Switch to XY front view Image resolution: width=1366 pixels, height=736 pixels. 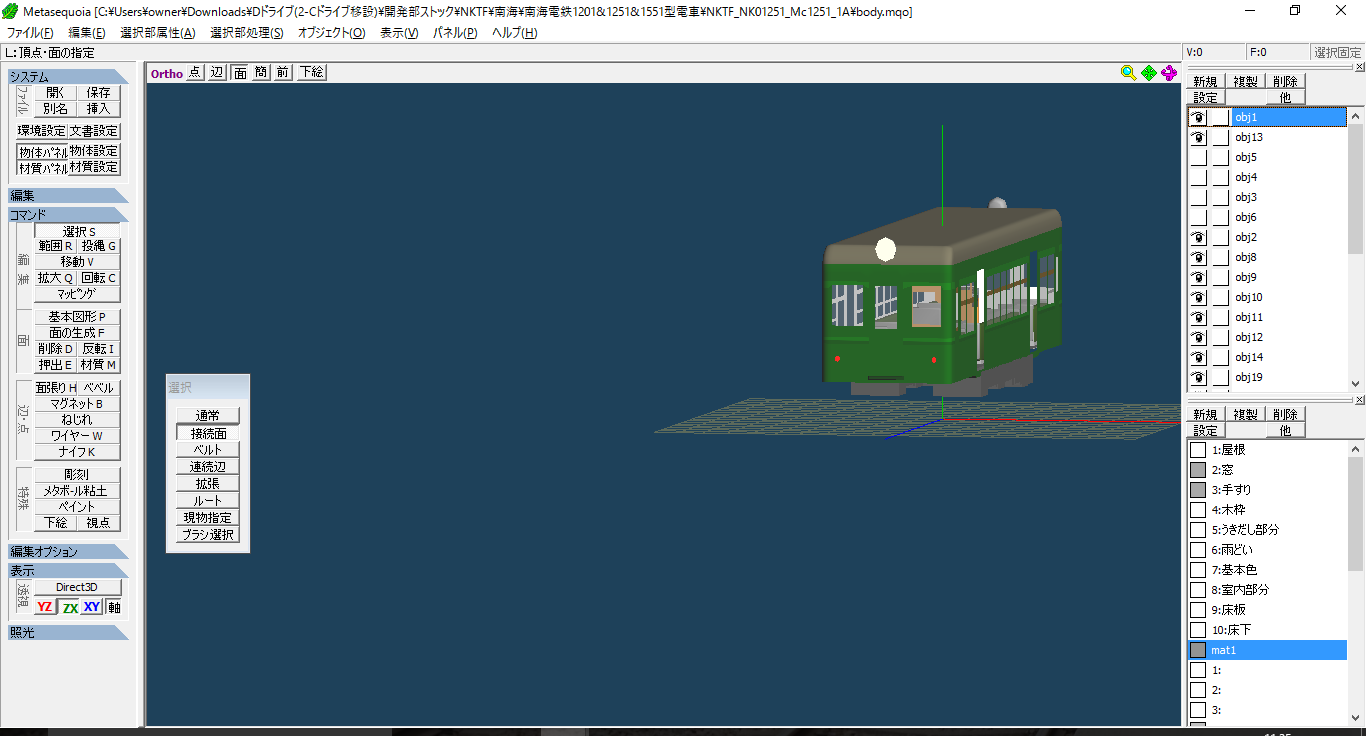pos(92,607)
